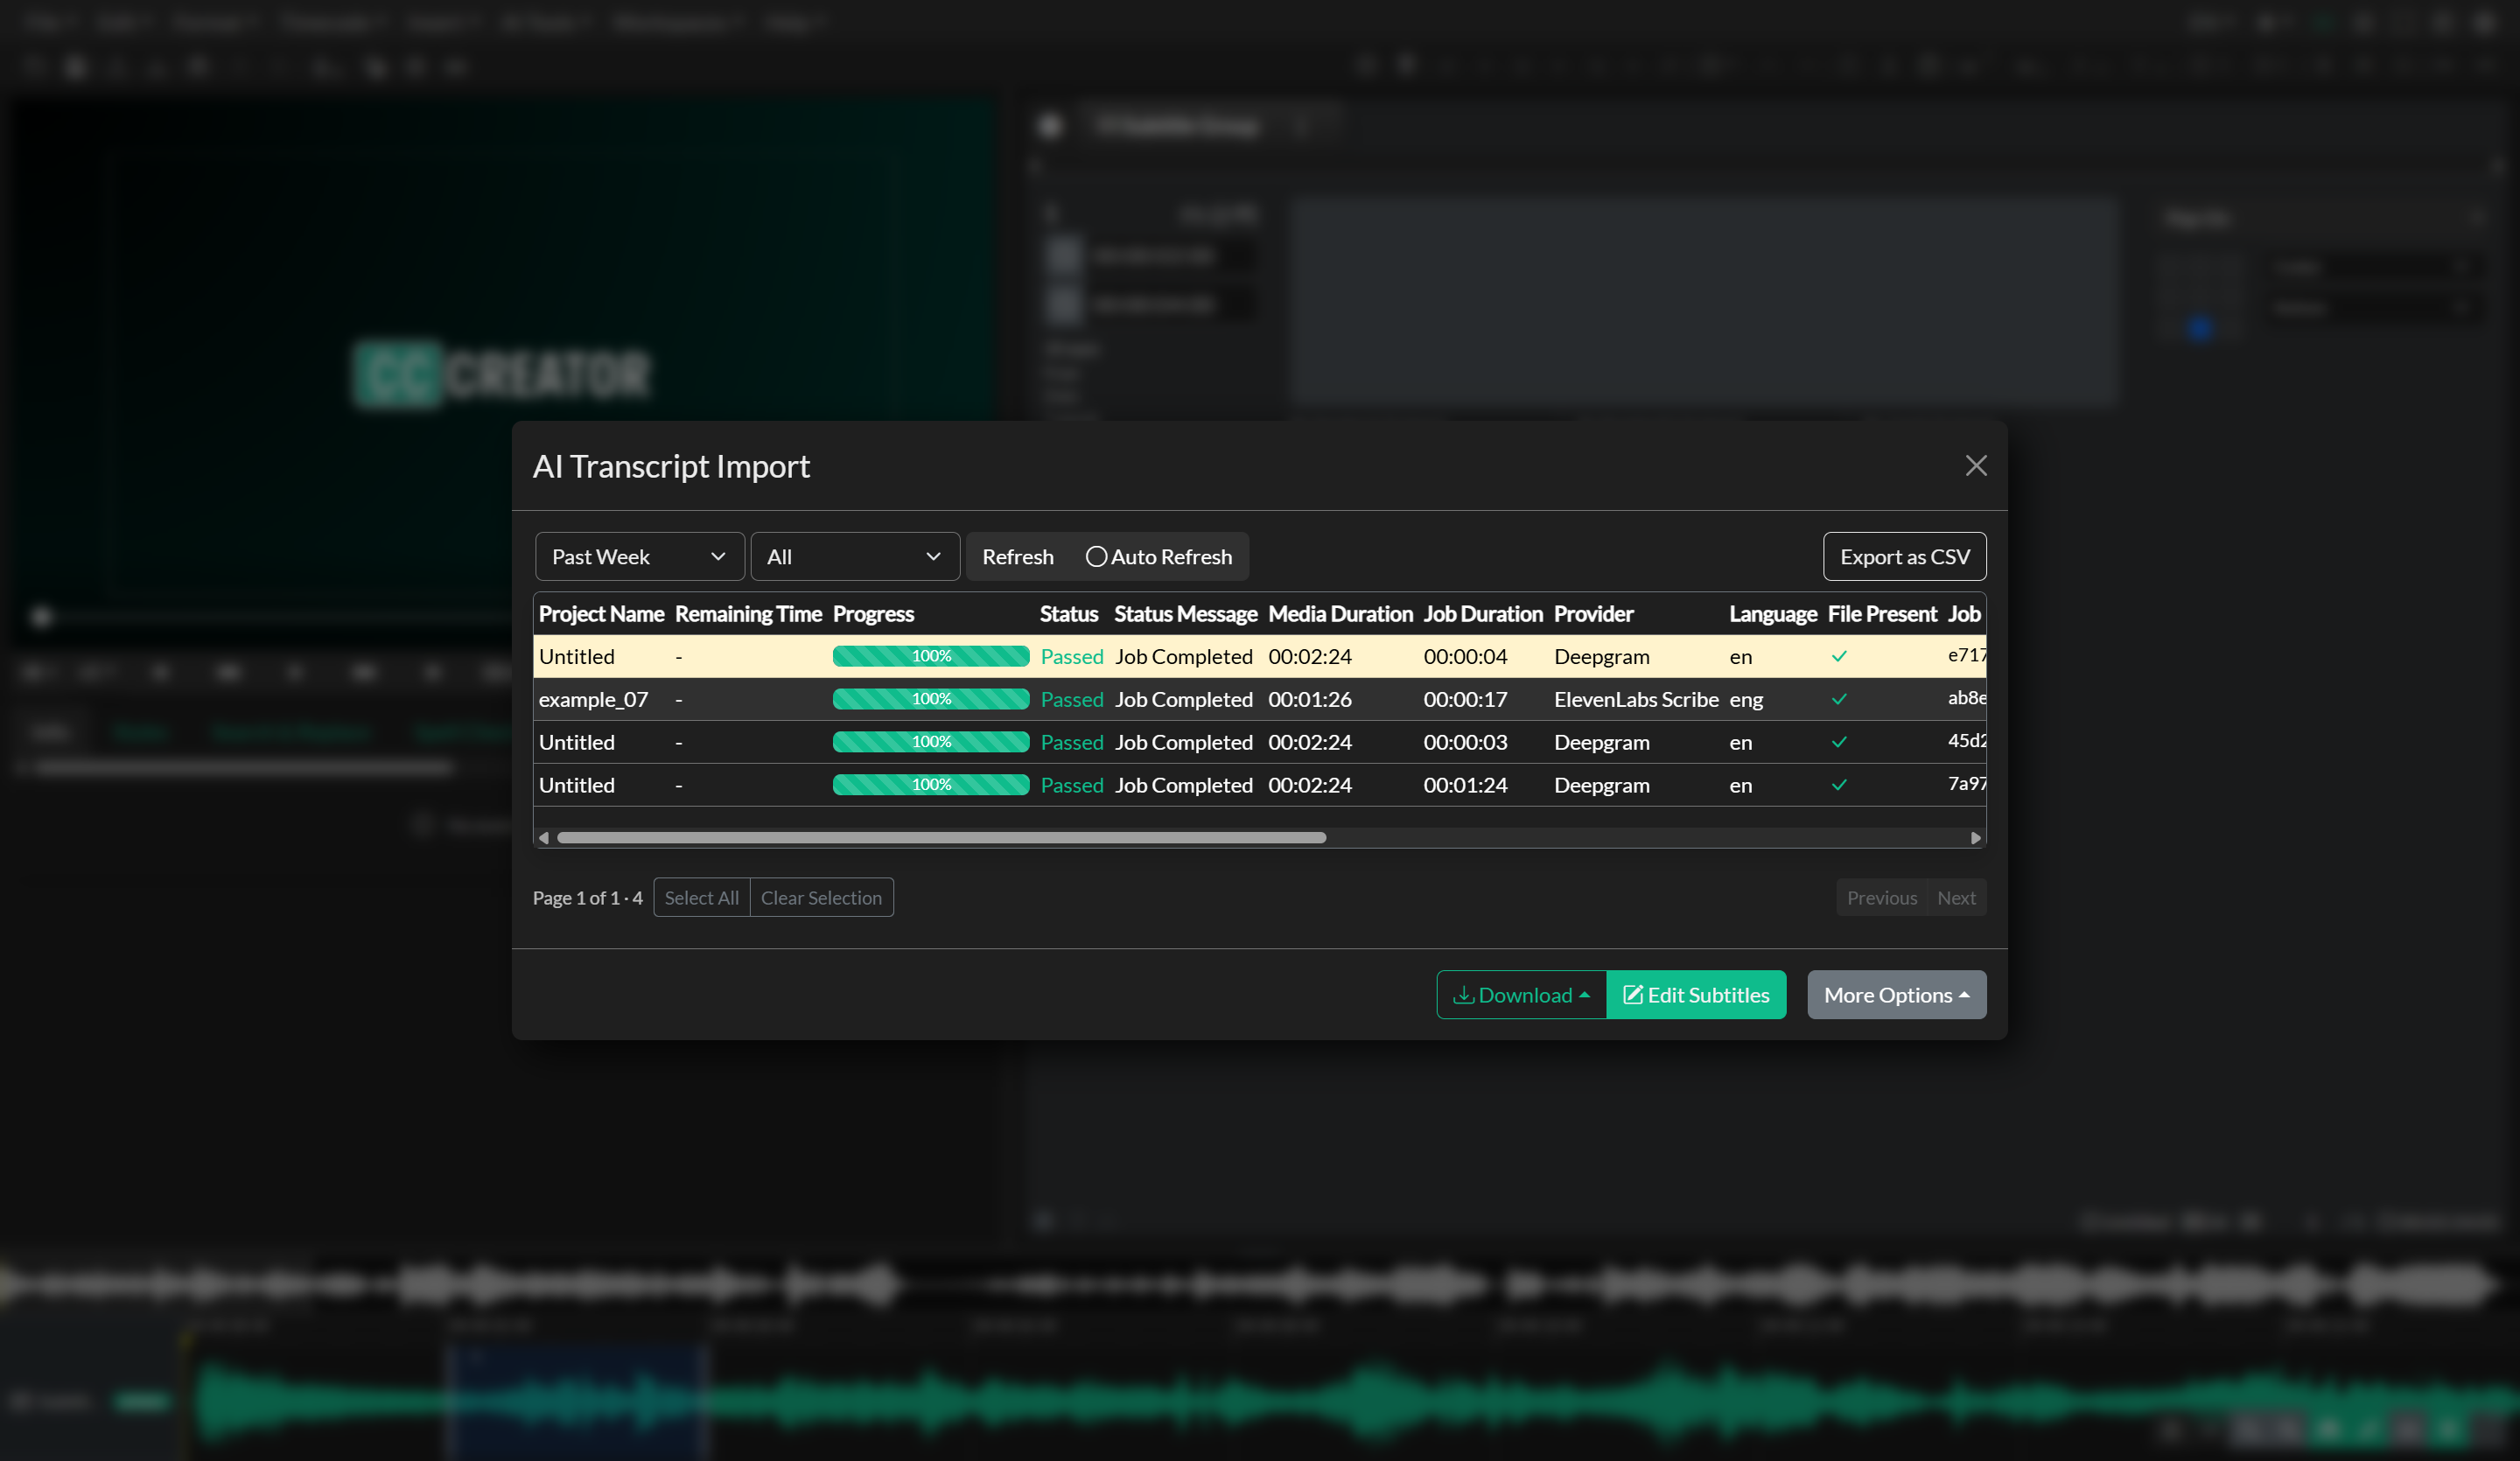2520x1461 pixels.
Task: Close the AI Transcript Import dialog
Action: (x=1975, y=466)
